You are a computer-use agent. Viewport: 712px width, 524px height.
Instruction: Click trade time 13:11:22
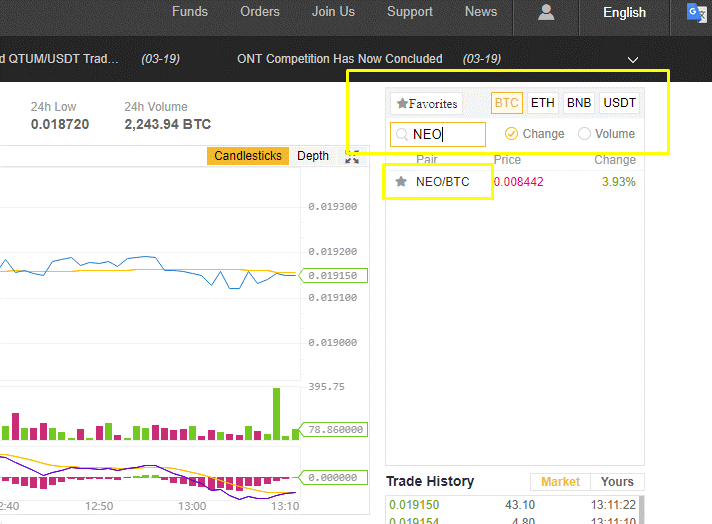pyautogui.click(x=613, y=505)
